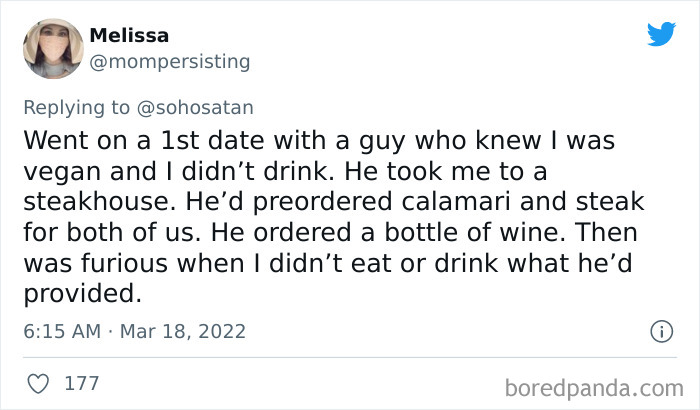The image size is (700, 410).
Task: Like the tweet with heart icon
Action: (37, 382)
